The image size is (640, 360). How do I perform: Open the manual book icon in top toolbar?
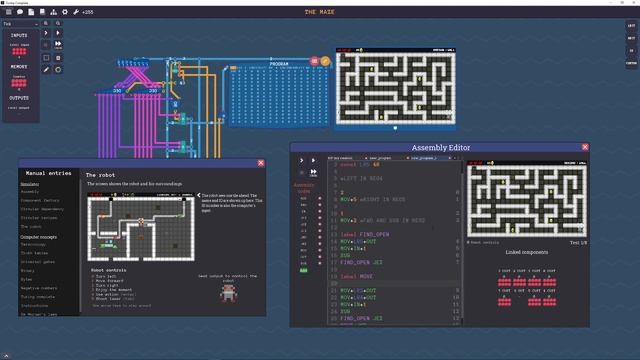42,12
